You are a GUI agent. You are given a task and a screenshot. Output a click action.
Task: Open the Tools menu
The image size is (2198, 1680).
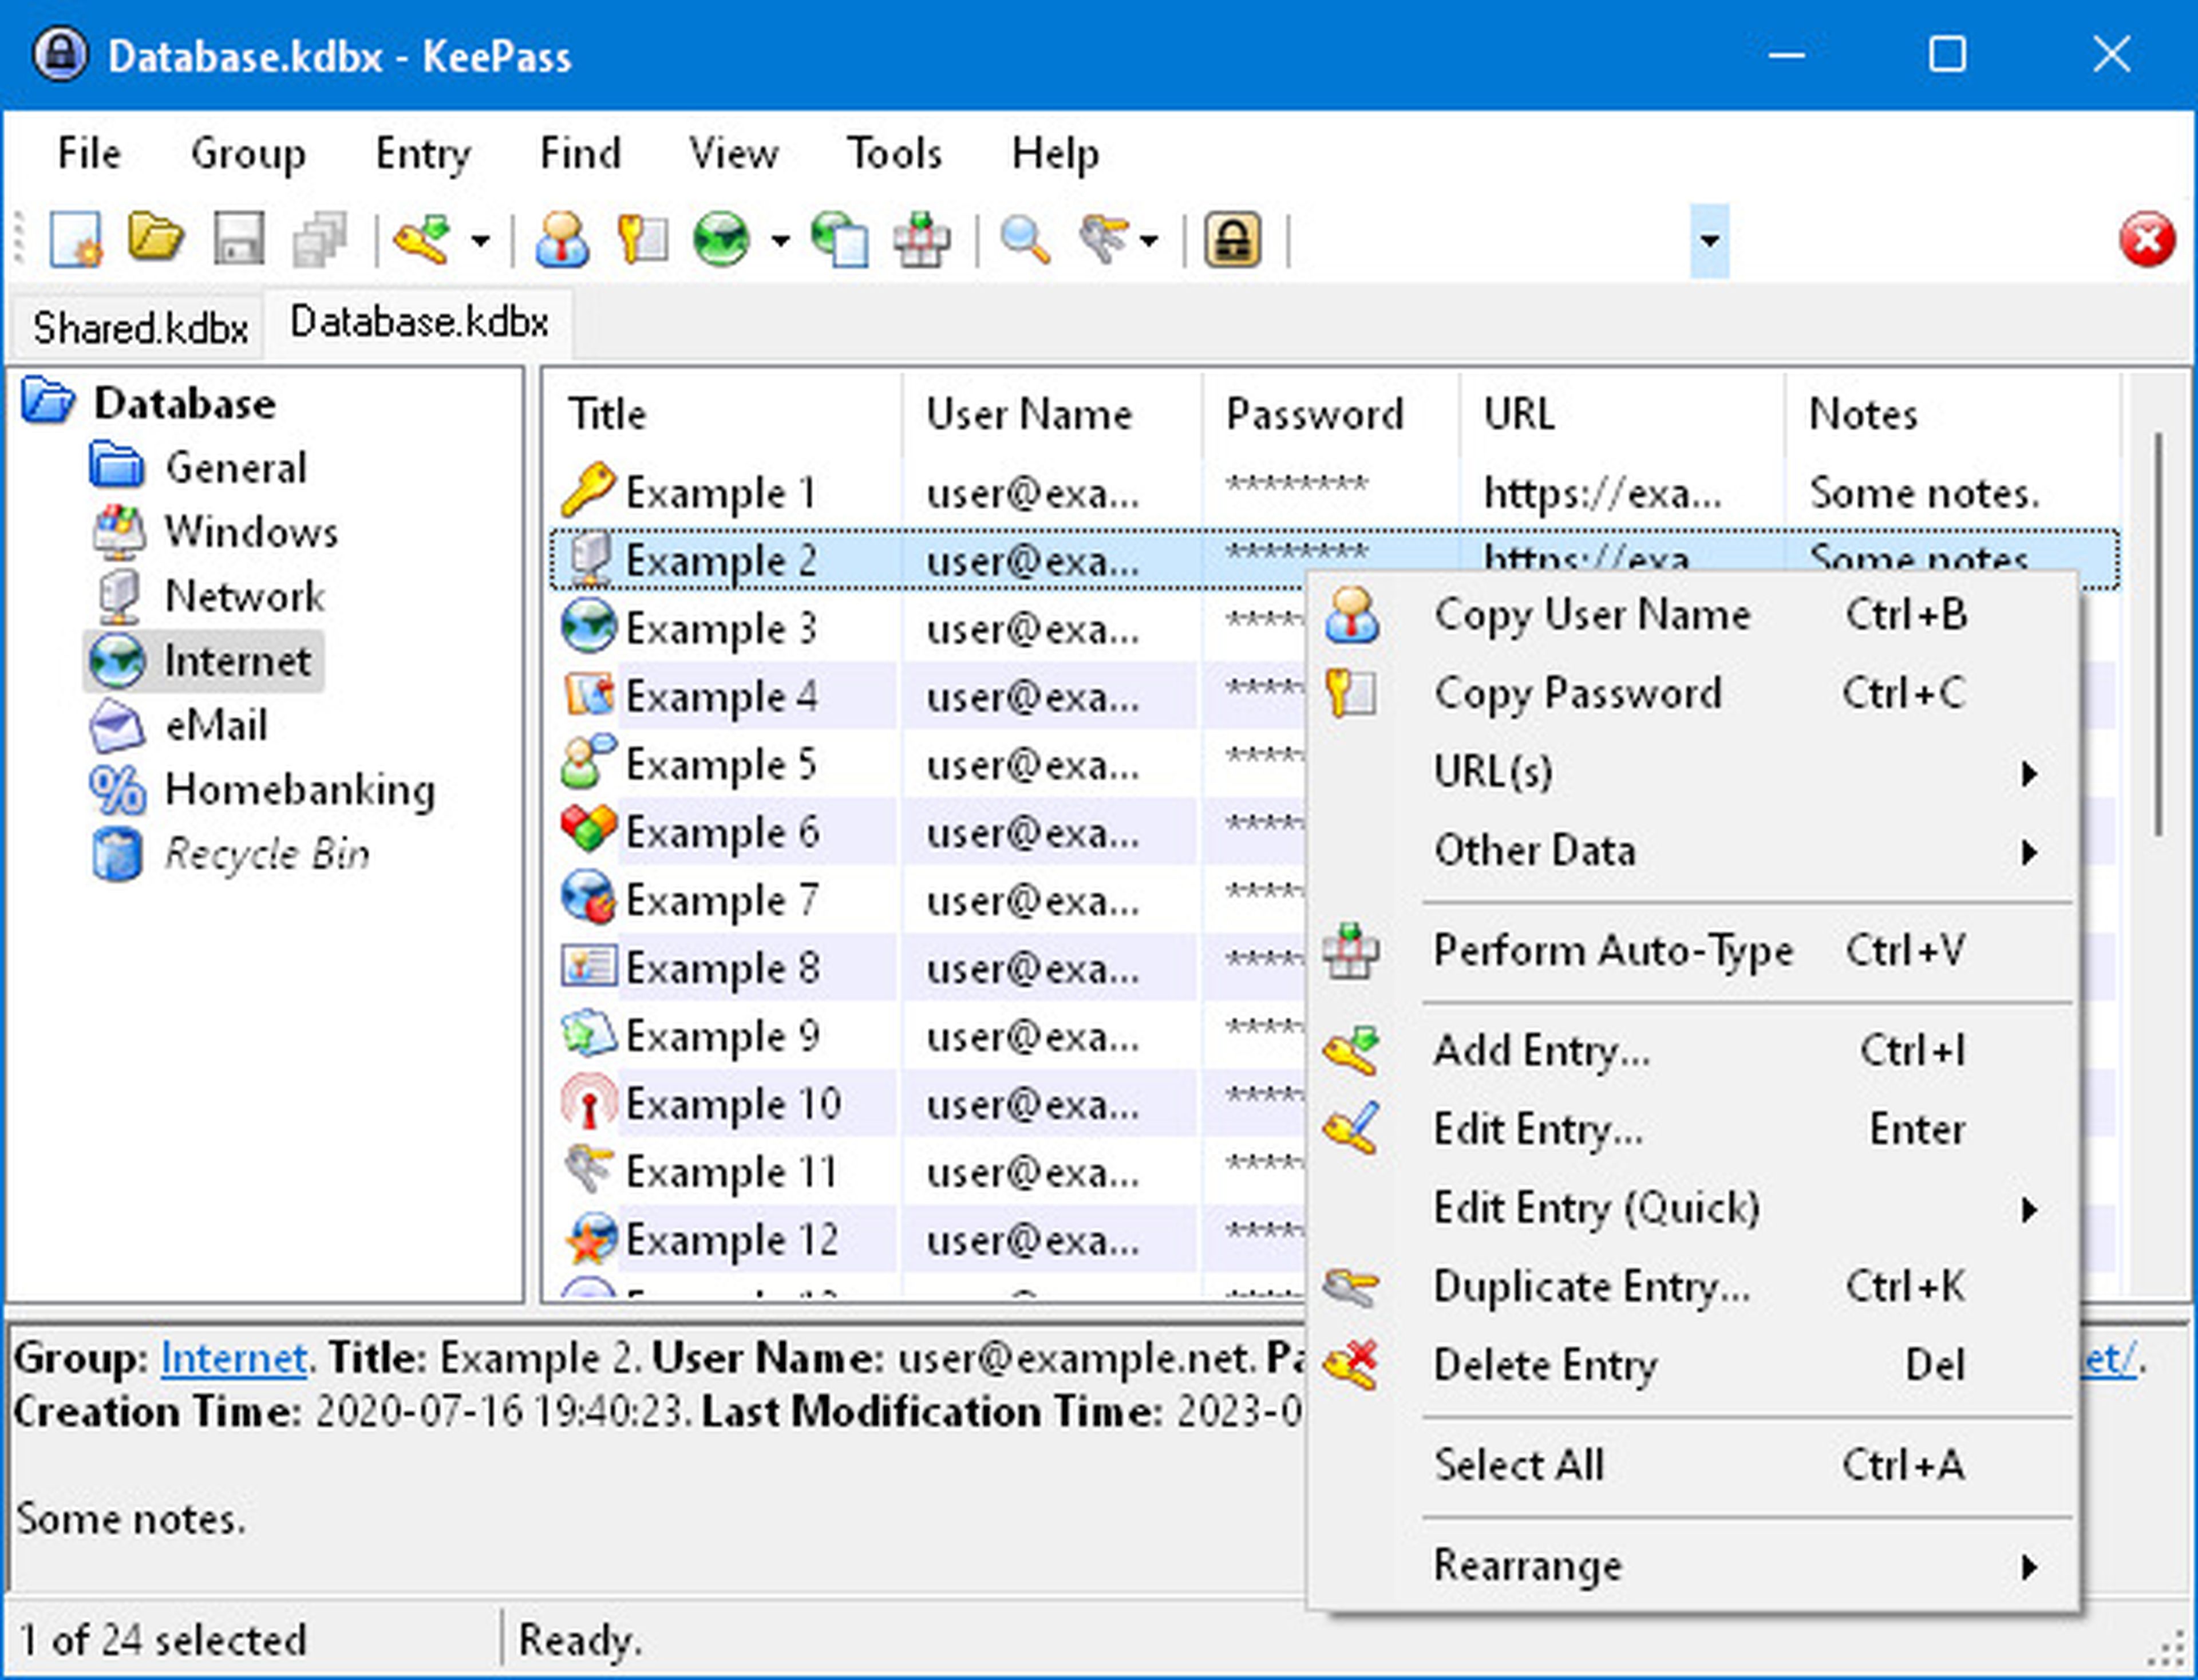pyautogui.click(x=894, y=154)
